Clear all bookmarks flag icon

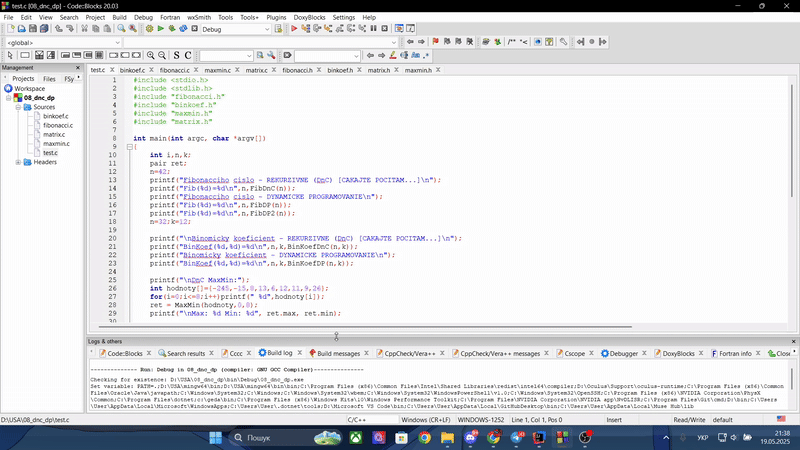(x=470, y=42)
